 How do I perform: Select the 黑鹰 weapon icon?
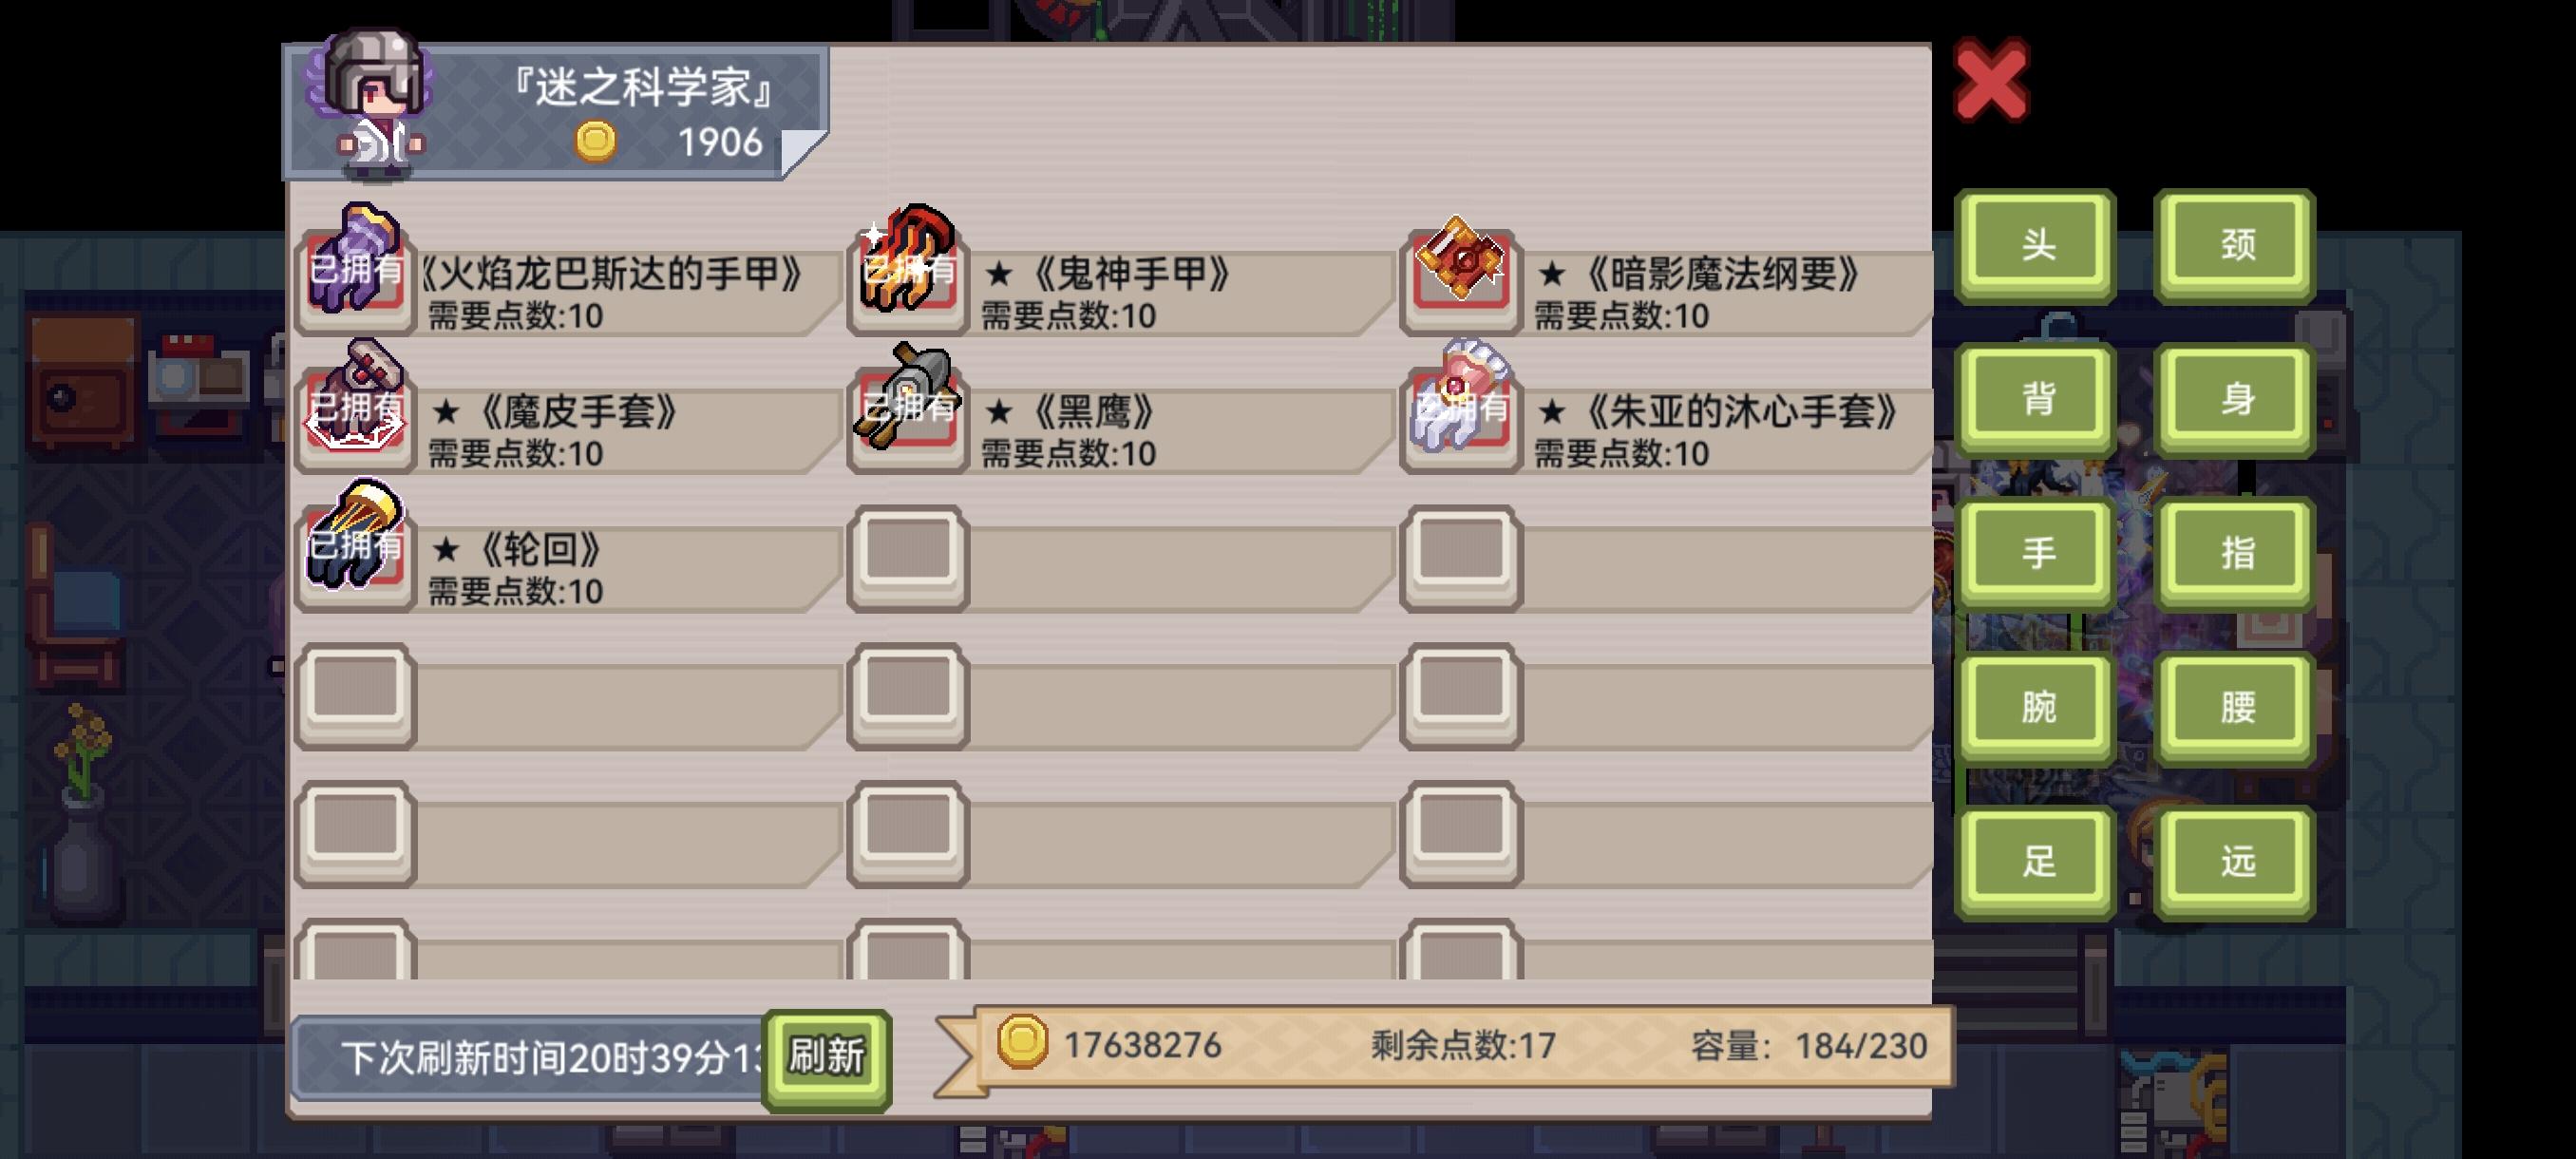coord(908,404)
